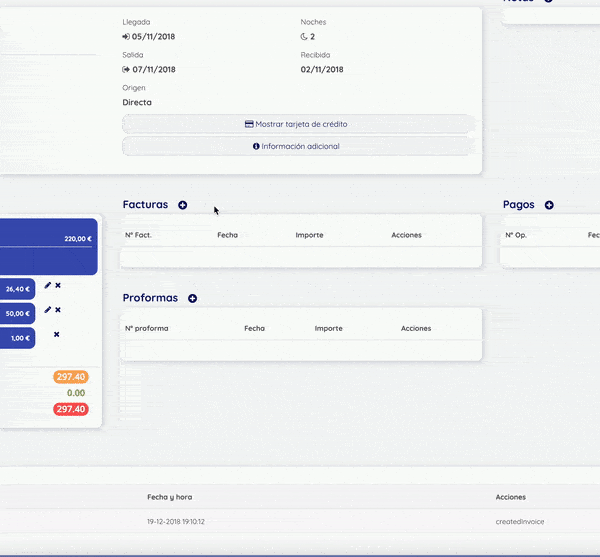Click the Facturas section heading
This screenshot has height=557, width=600.
[145, 205]
